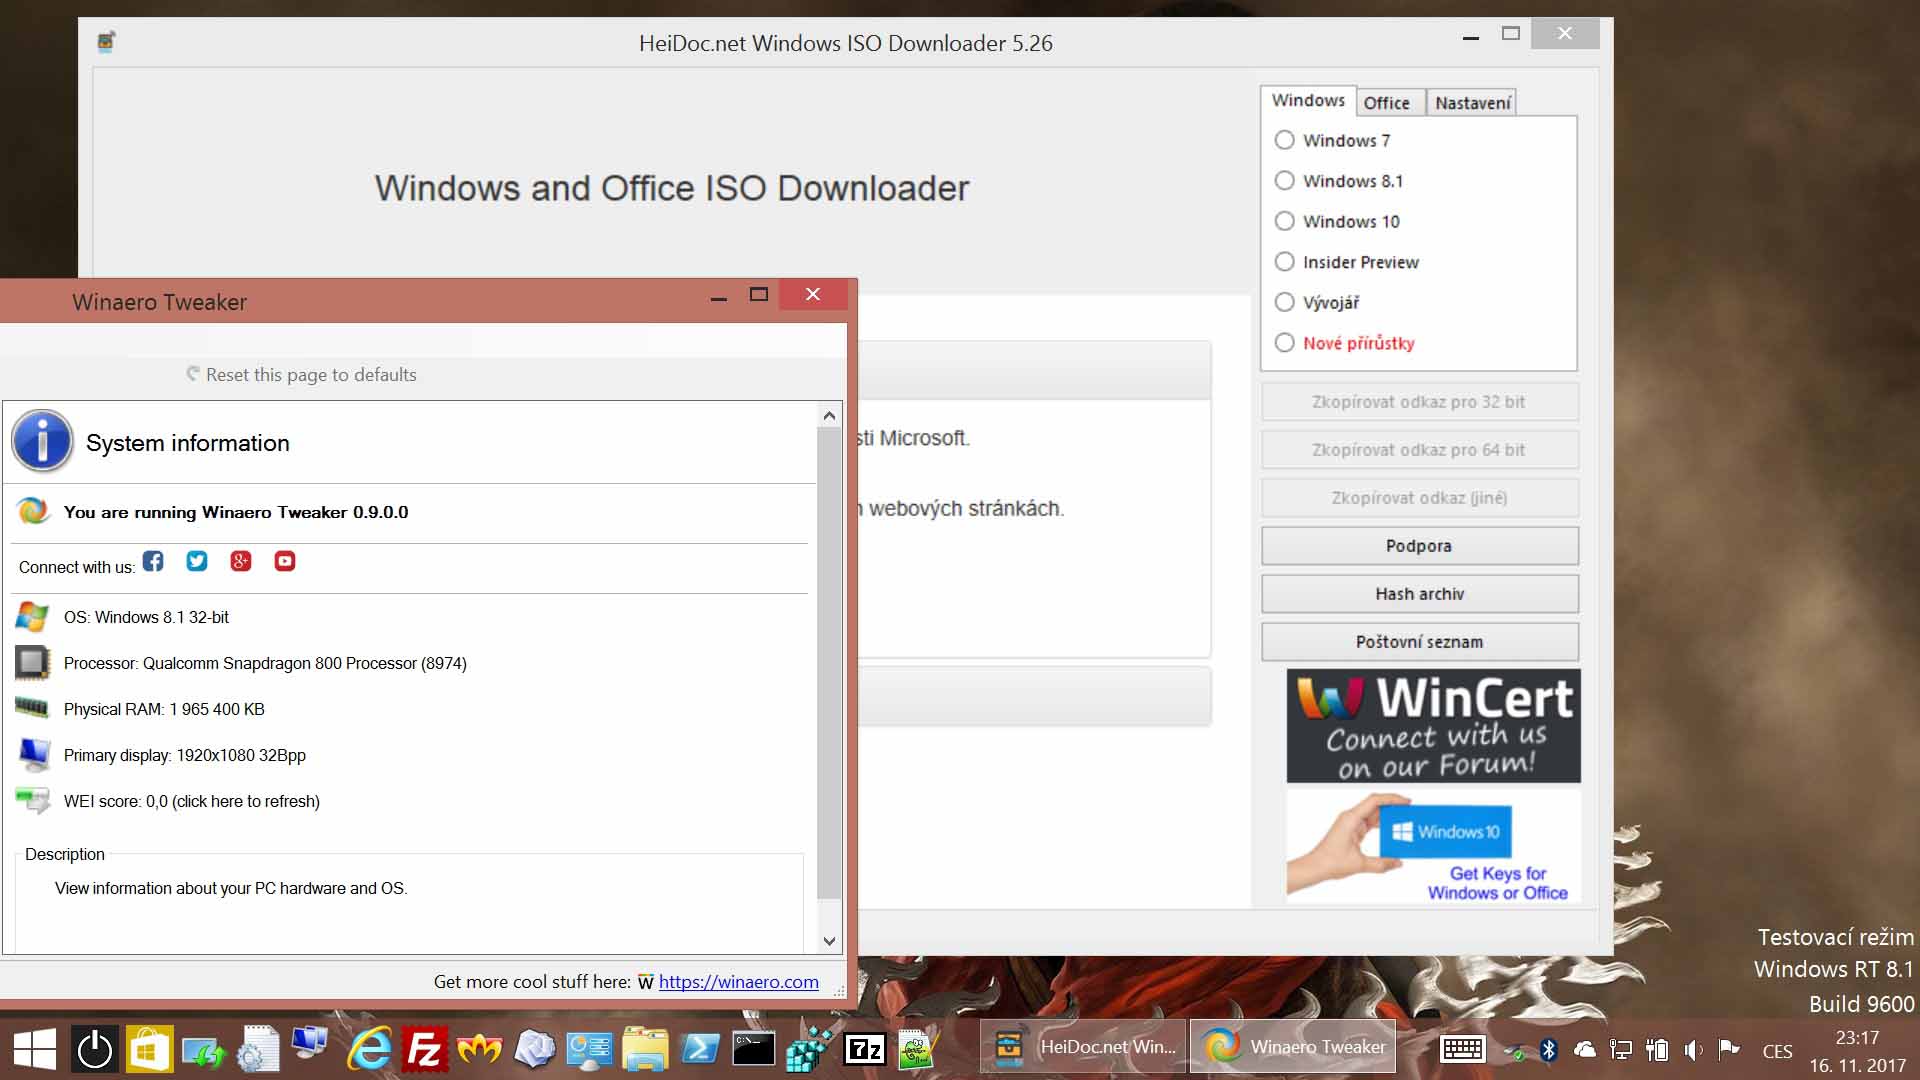This screenshot has width=1920, height=1080.
Task: Click the blue System information icon
Action: tap(42, 441)
